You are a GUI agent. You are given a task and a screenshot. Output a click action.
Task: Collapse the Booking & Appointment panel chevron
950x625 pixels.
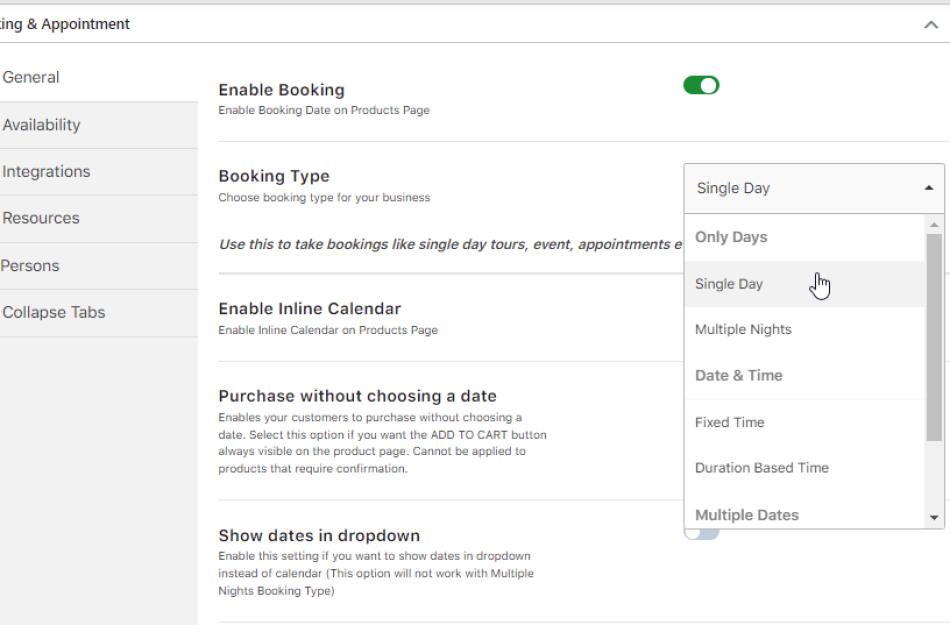pyautogui.click(x=931, y=23)
